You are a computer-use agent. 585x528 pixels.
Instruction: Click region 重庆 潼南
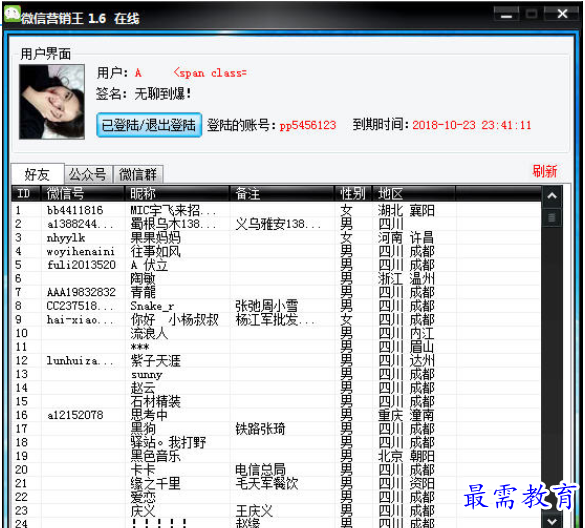[406, 415]
